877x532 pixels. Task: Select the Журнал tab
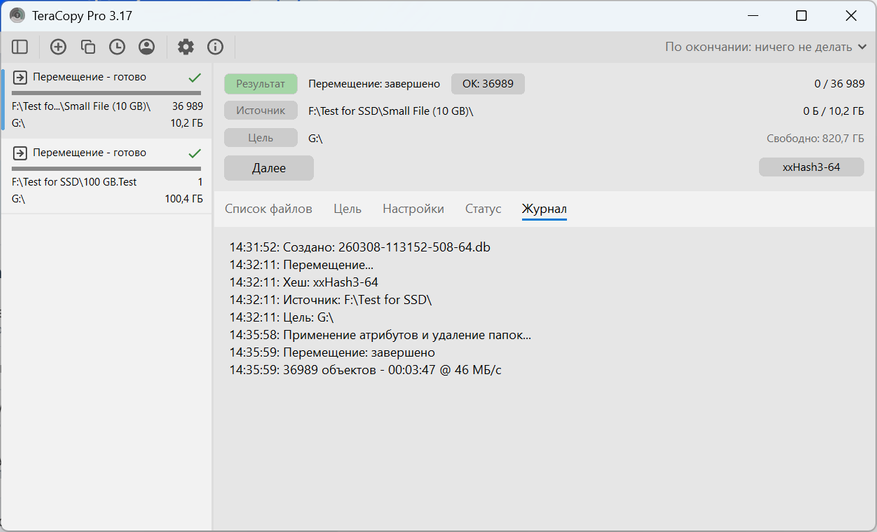pyautogui.click(x=544, y=209)
